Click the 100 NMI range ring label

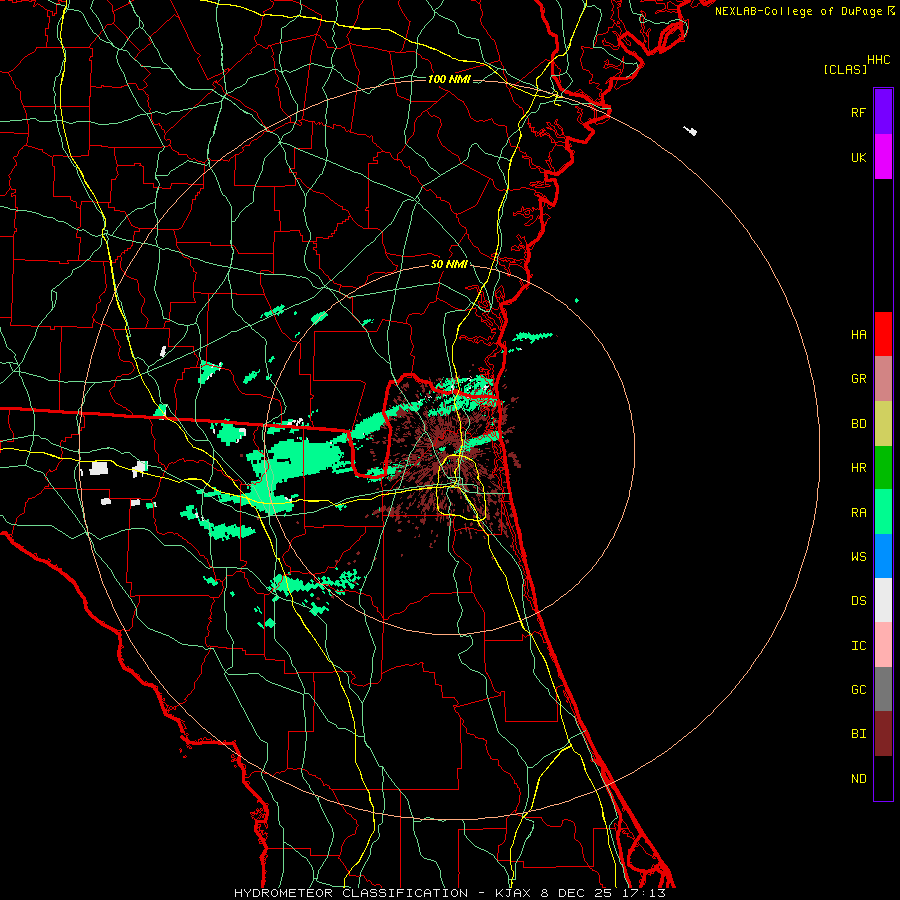tap(449, 79)
